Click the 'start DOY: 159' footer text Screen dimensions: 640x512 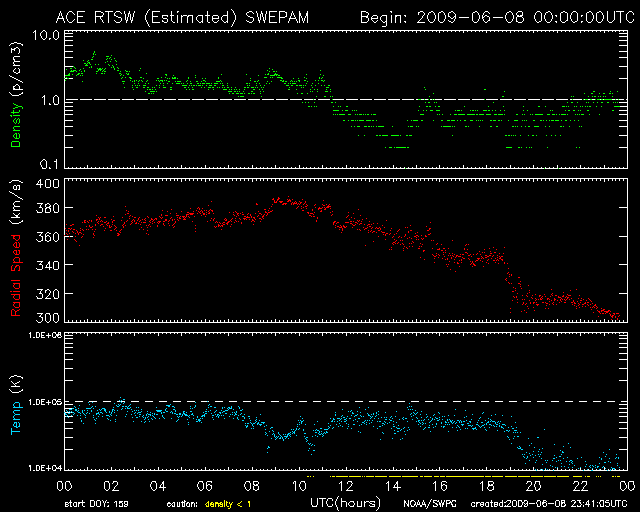point(96,504)
